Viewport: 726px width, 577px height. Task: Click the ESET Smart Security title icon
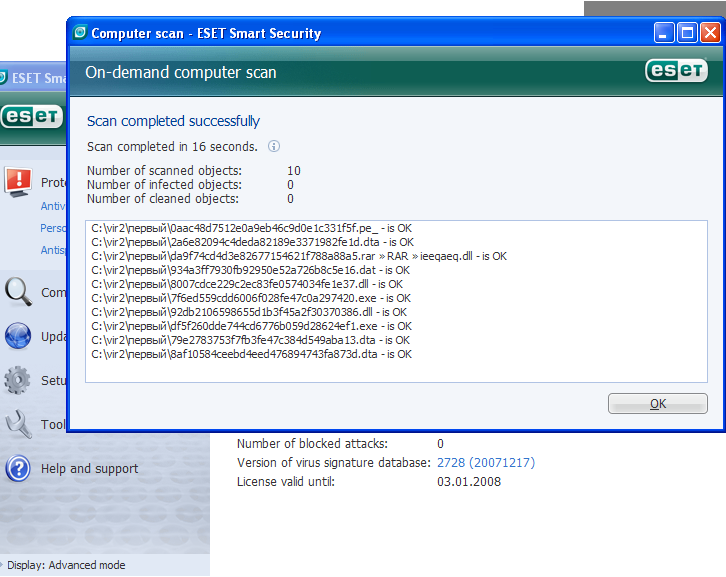[x=80, y=32]
